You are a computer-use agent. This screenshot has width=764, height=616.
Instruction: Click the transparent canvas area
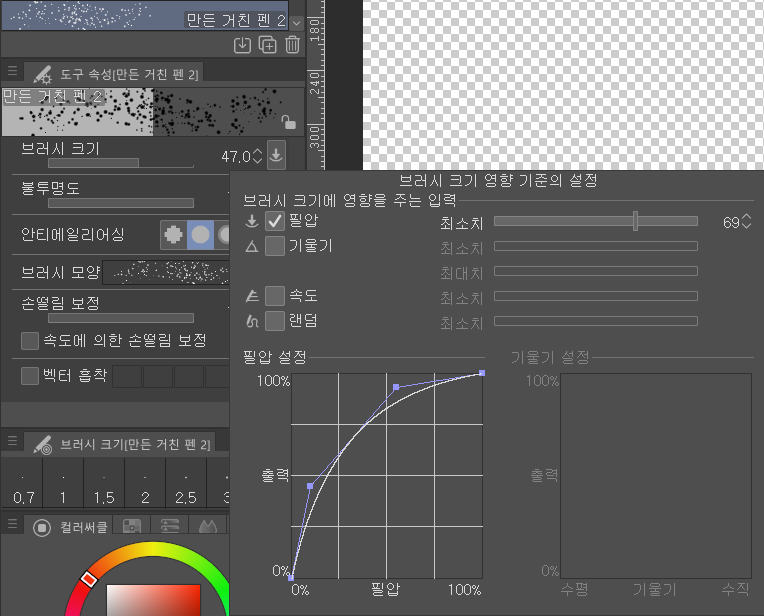point(563,85)
